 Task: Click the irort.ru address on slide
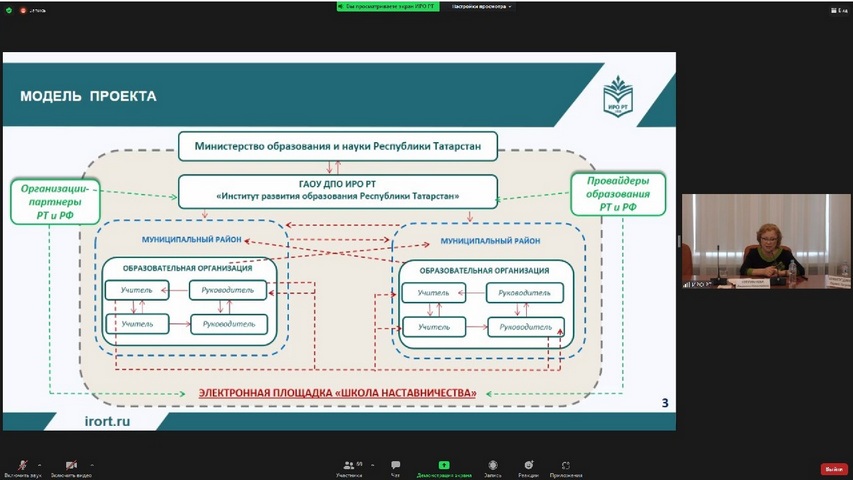pyautogui.click(x=107, y=421)
